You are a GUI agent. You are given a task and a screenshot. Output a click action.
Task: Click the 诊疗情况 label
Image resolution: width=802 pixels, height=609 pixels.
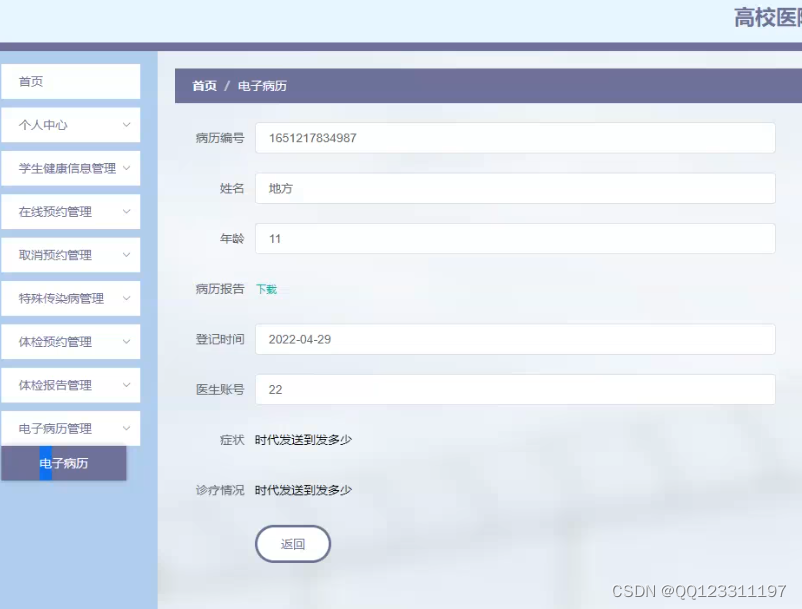(x=220, y=490)
